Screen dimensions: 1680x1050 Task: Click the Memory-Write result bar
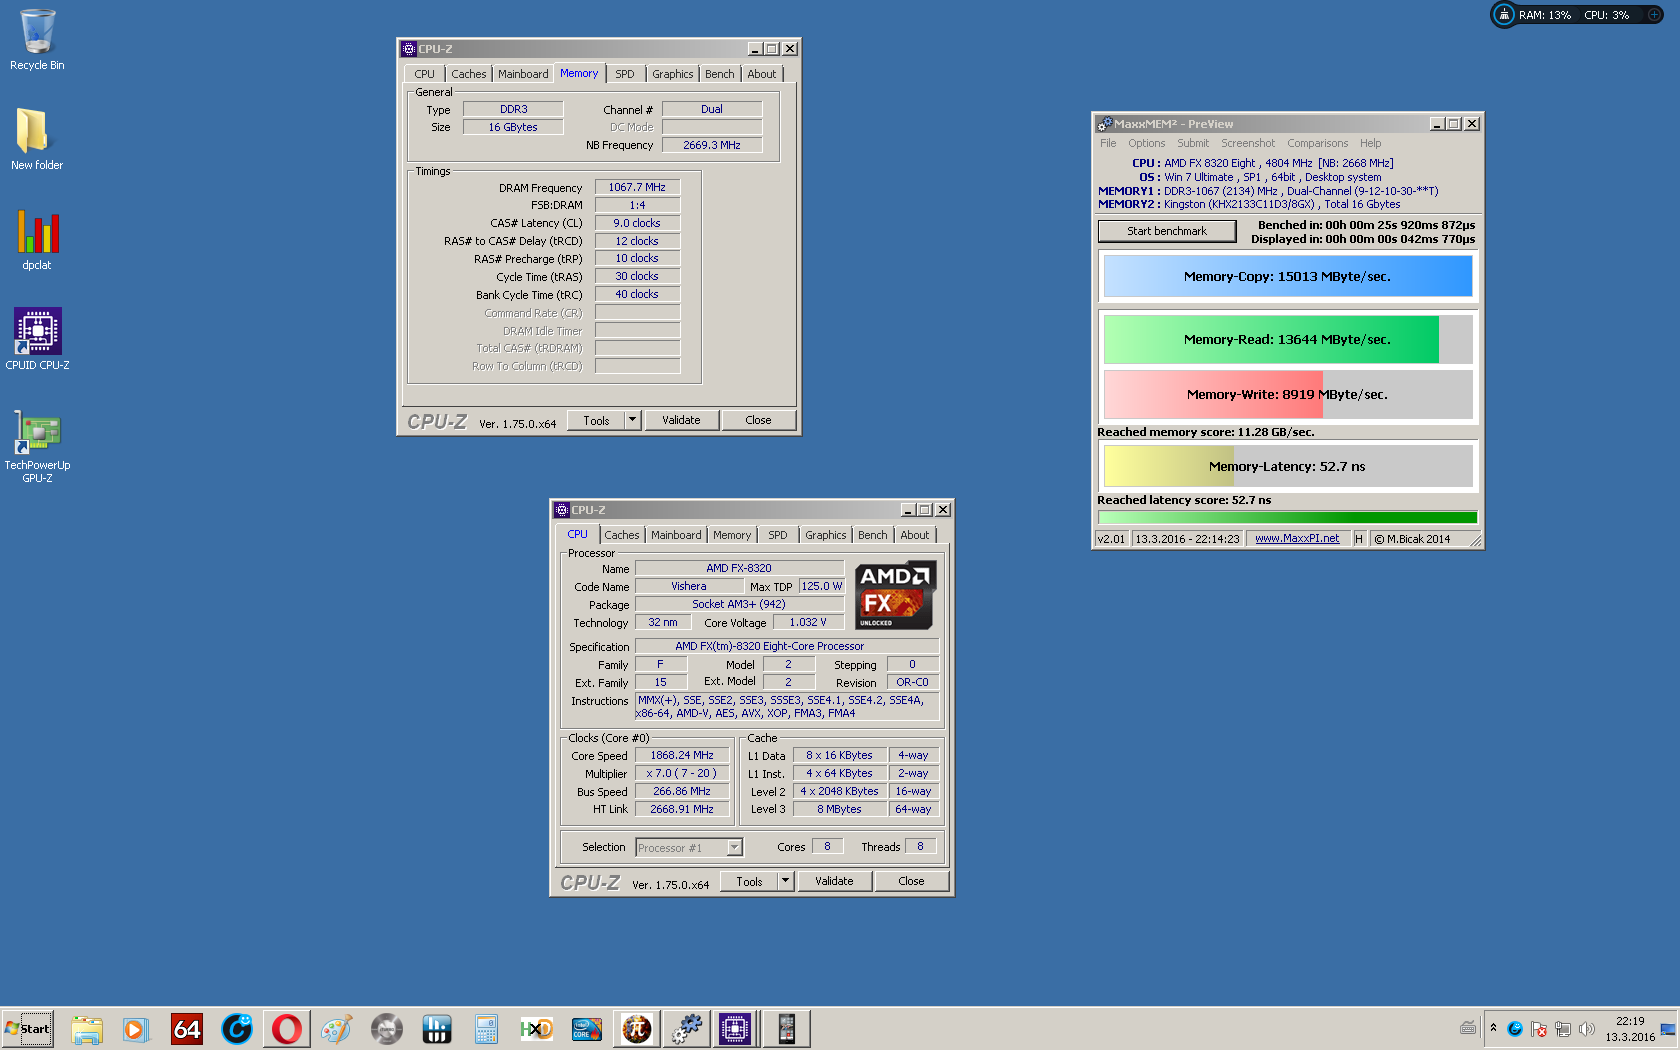pos(1287,394)
